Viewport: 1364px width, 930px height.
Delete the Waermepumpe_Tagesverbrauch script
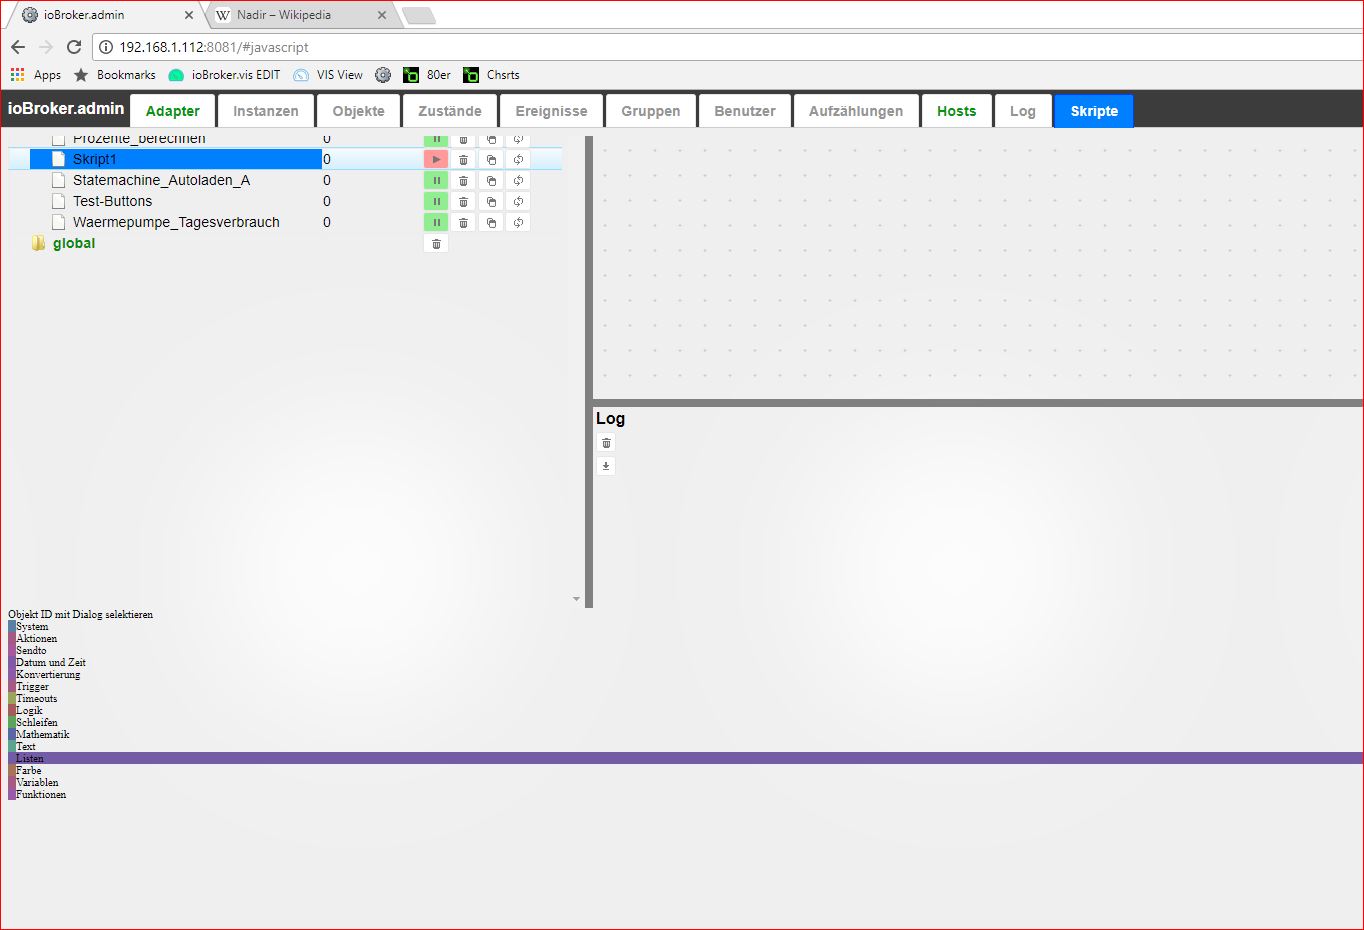tap(463, 222)
